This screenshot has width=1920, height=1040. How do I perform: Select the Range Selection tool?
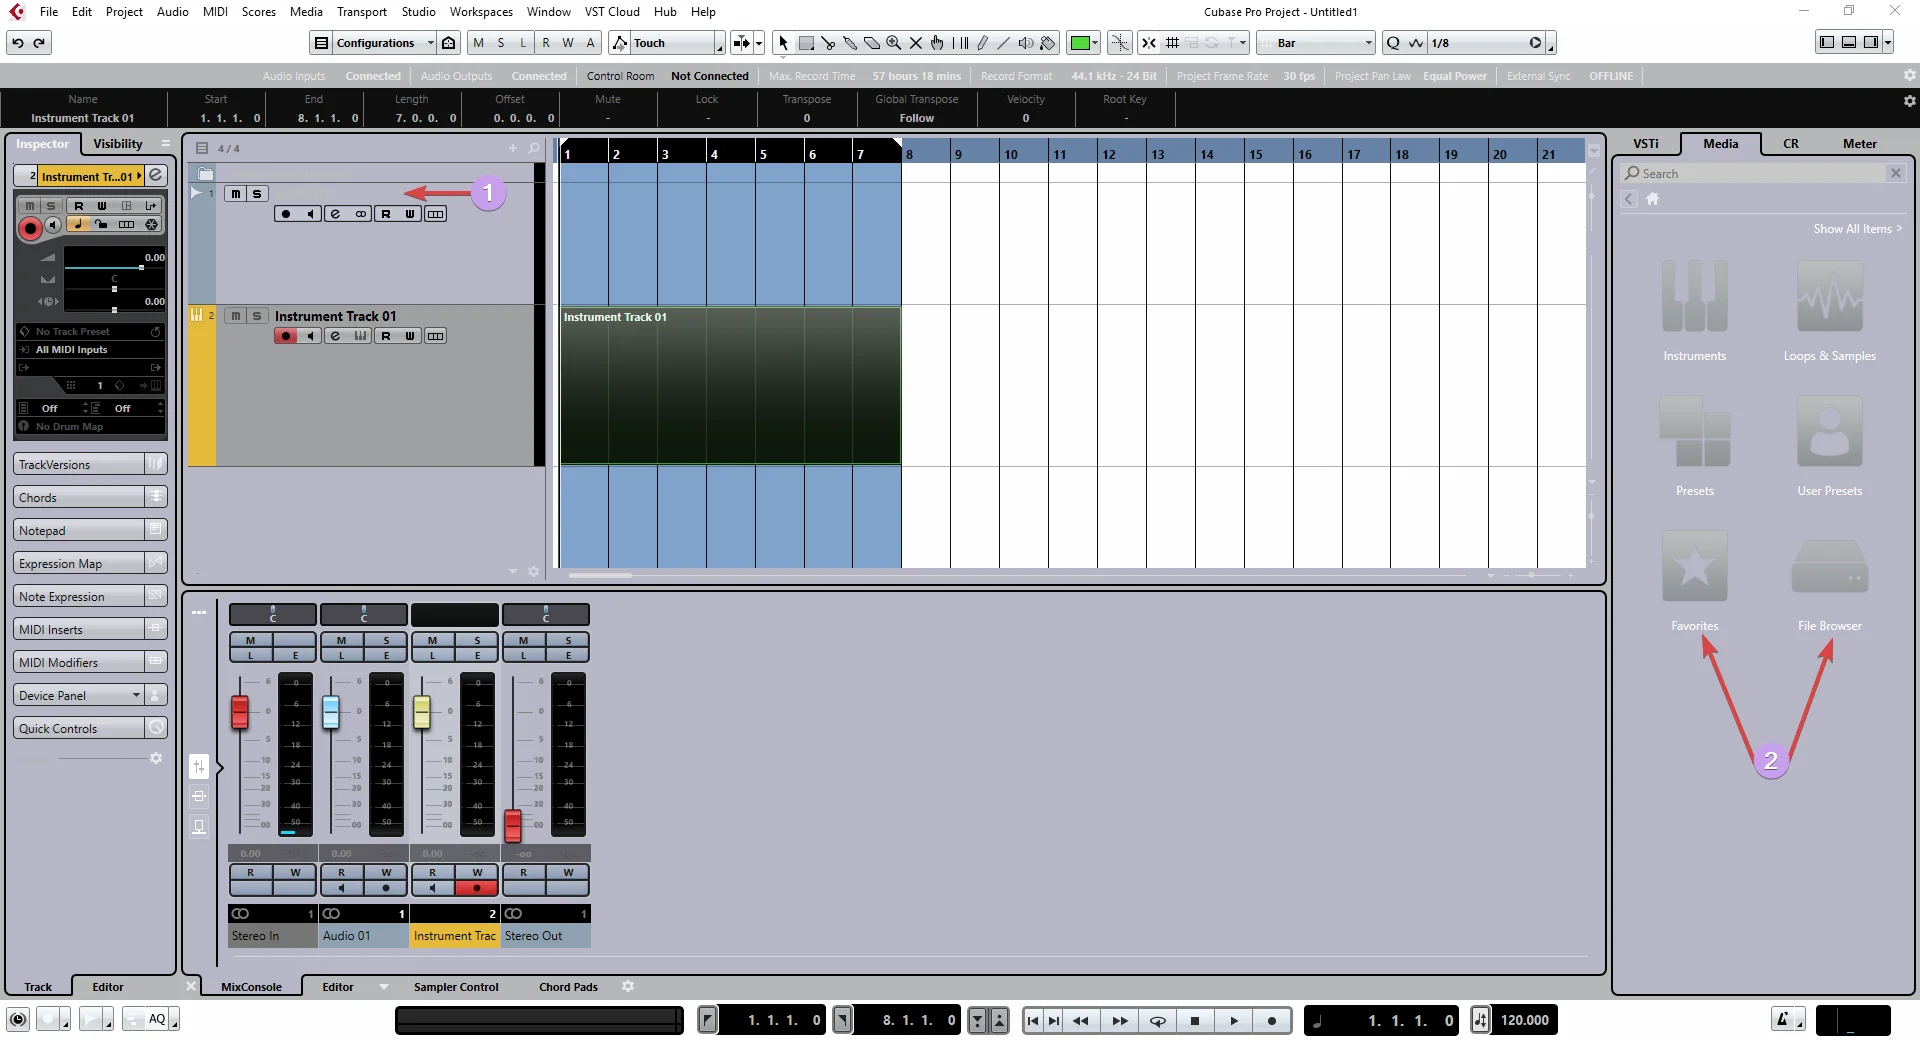pos(806,43)
